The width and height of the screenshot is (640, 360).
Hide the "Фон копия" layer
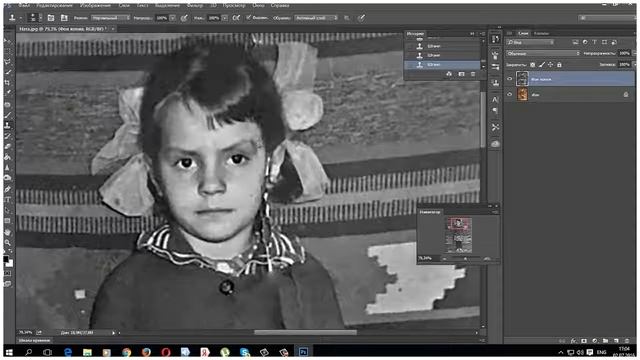tap(509, 79)
